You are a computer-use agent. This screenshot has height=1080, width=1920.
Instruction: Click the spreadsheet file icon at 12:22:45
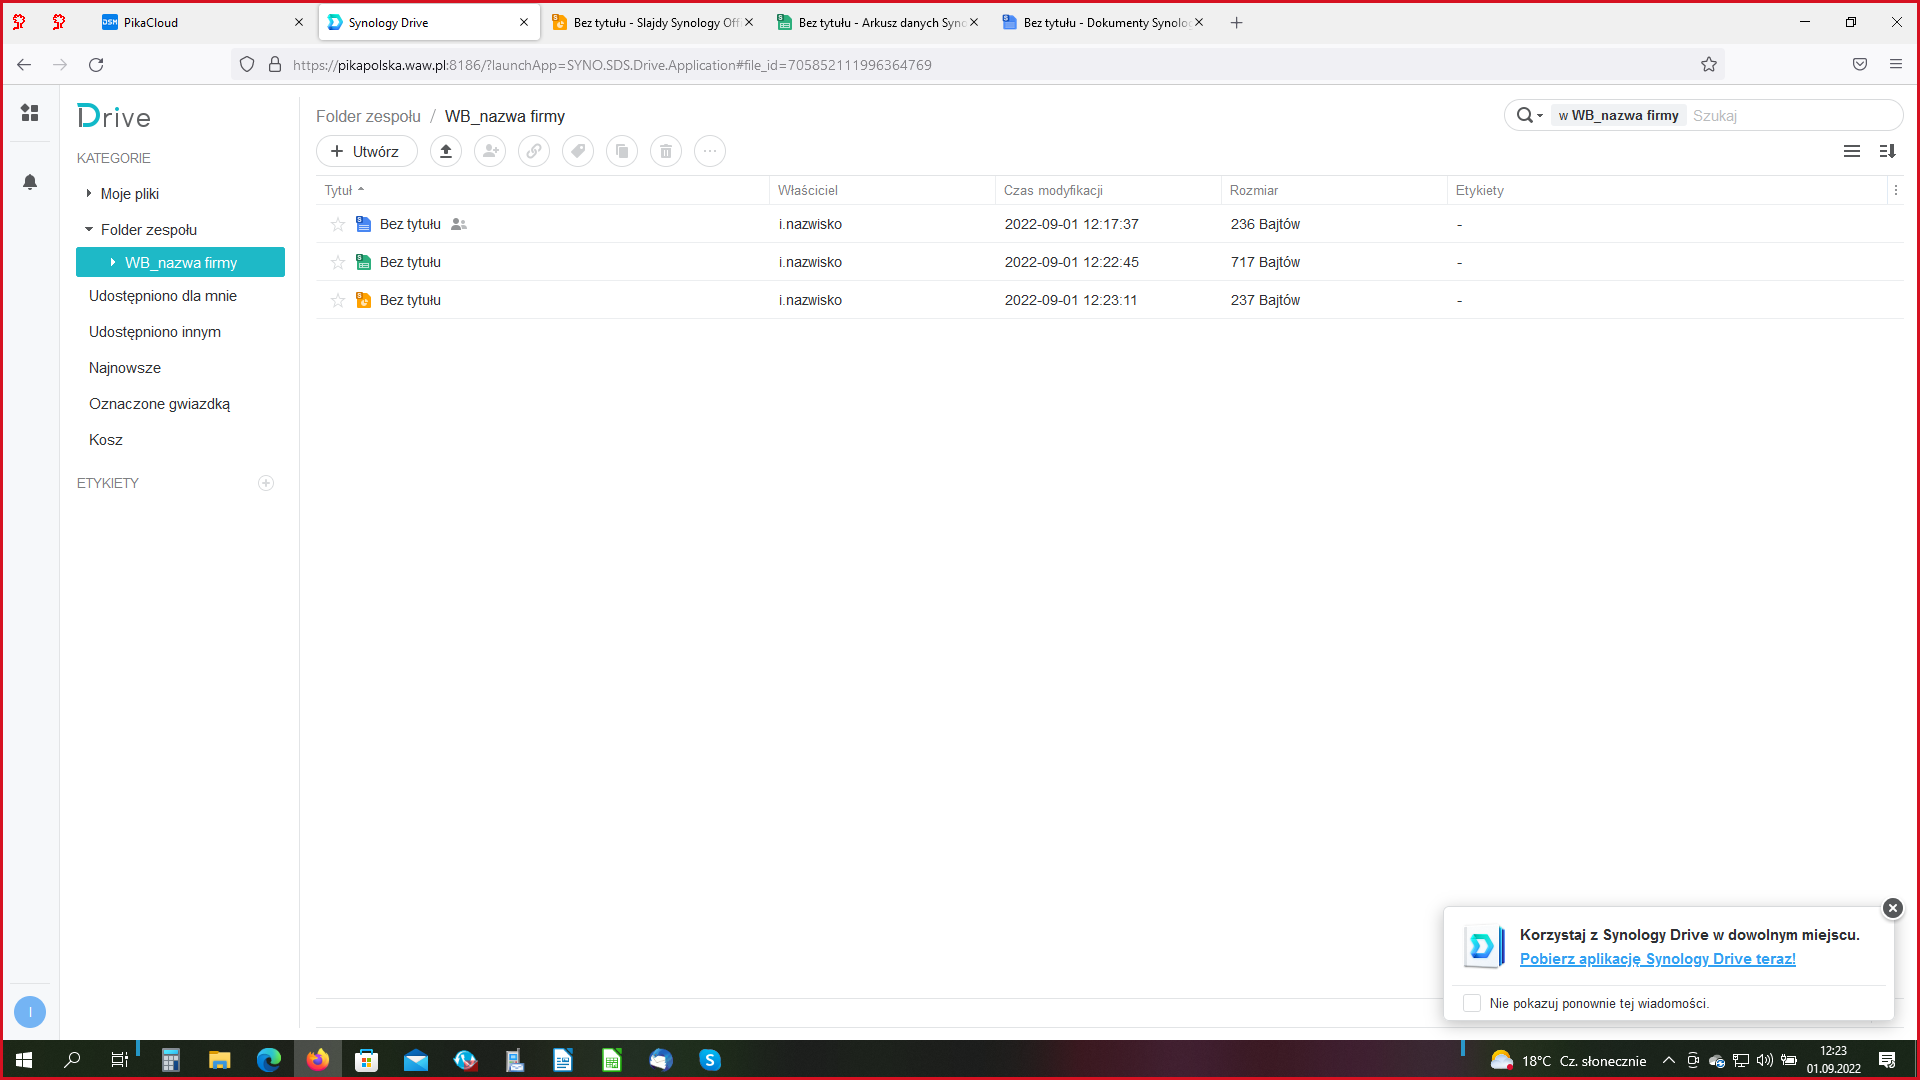point(364,262)
